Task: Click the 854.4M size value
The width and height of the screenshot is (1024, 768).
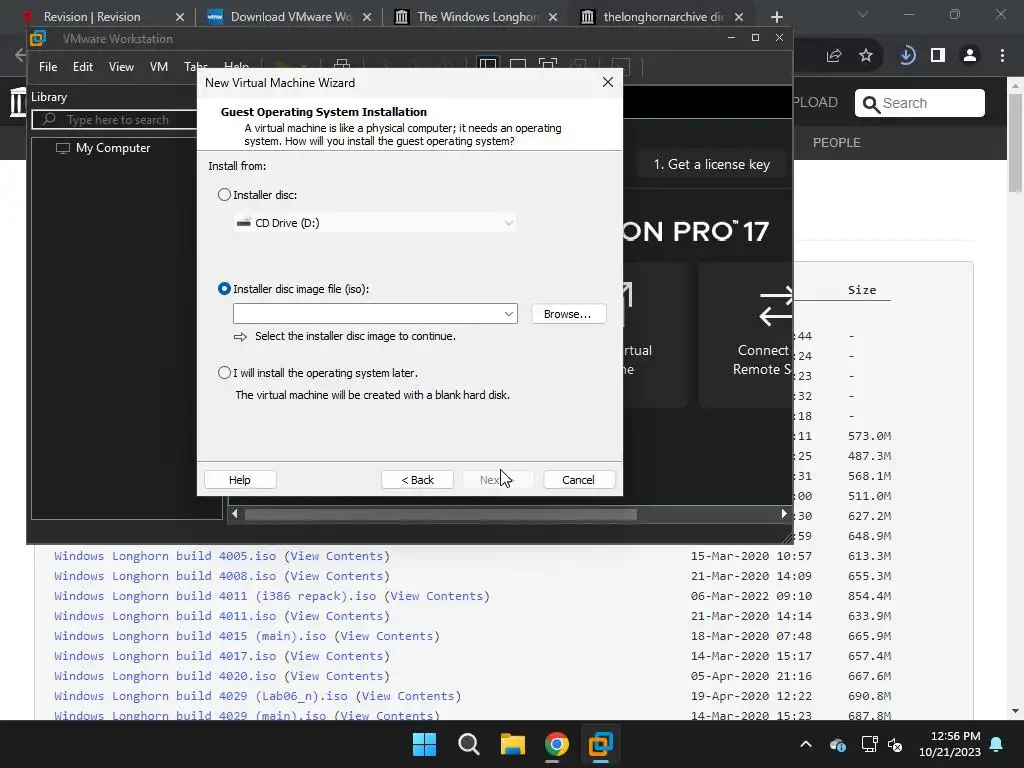Action: tap(869, 596)
